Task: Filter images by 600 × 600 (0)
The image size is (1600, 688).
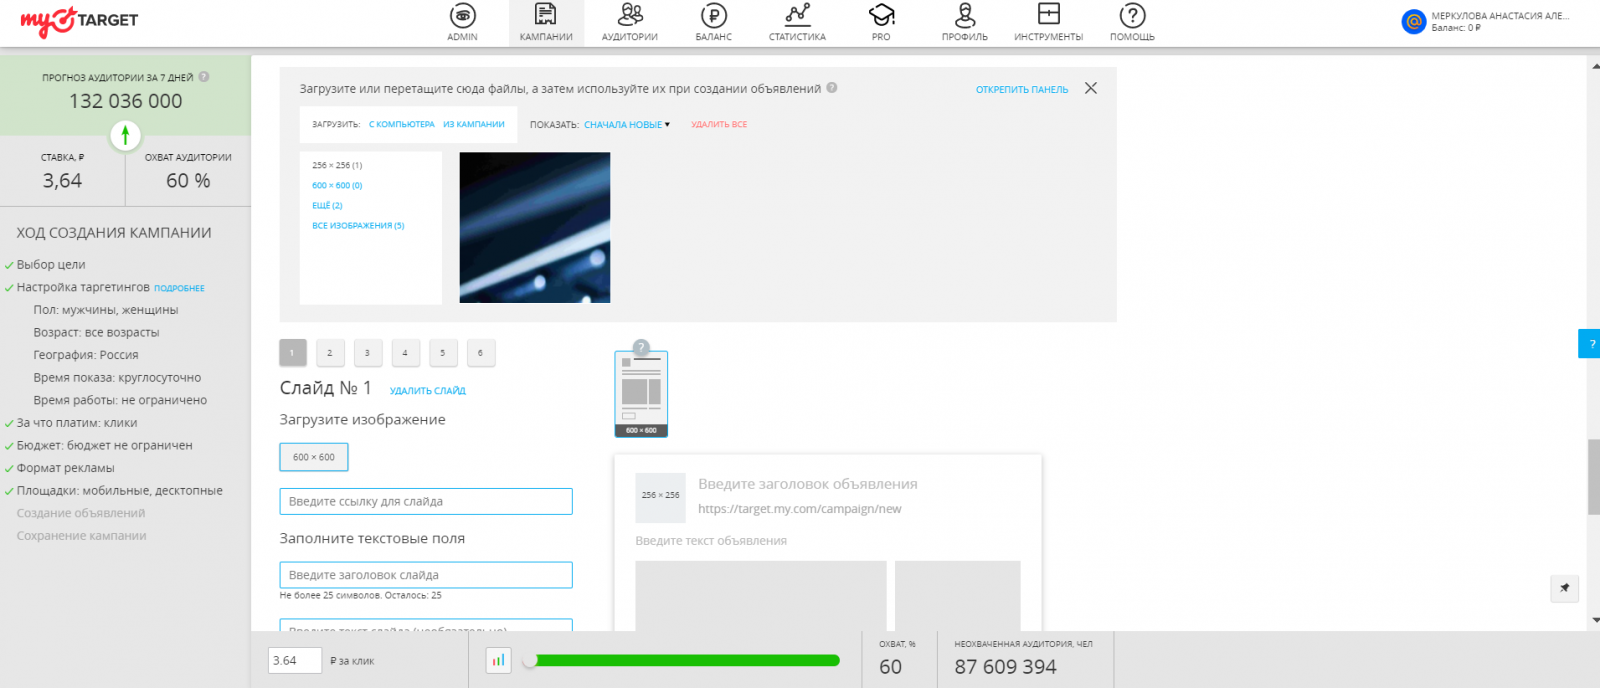Action: coord(337,186)
